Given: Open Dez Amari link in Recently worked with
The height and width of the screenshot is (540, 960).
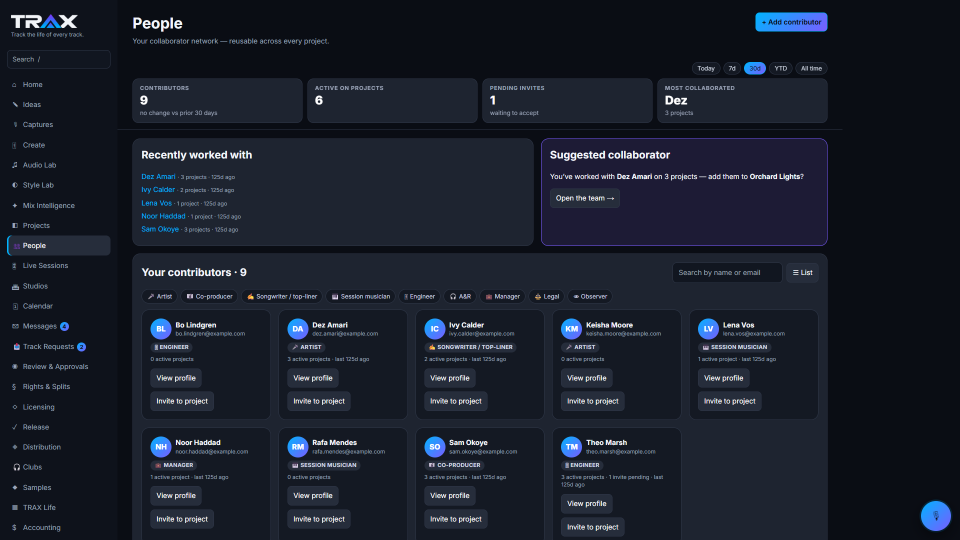Looking at the screenshot, I should click(158, 176).
